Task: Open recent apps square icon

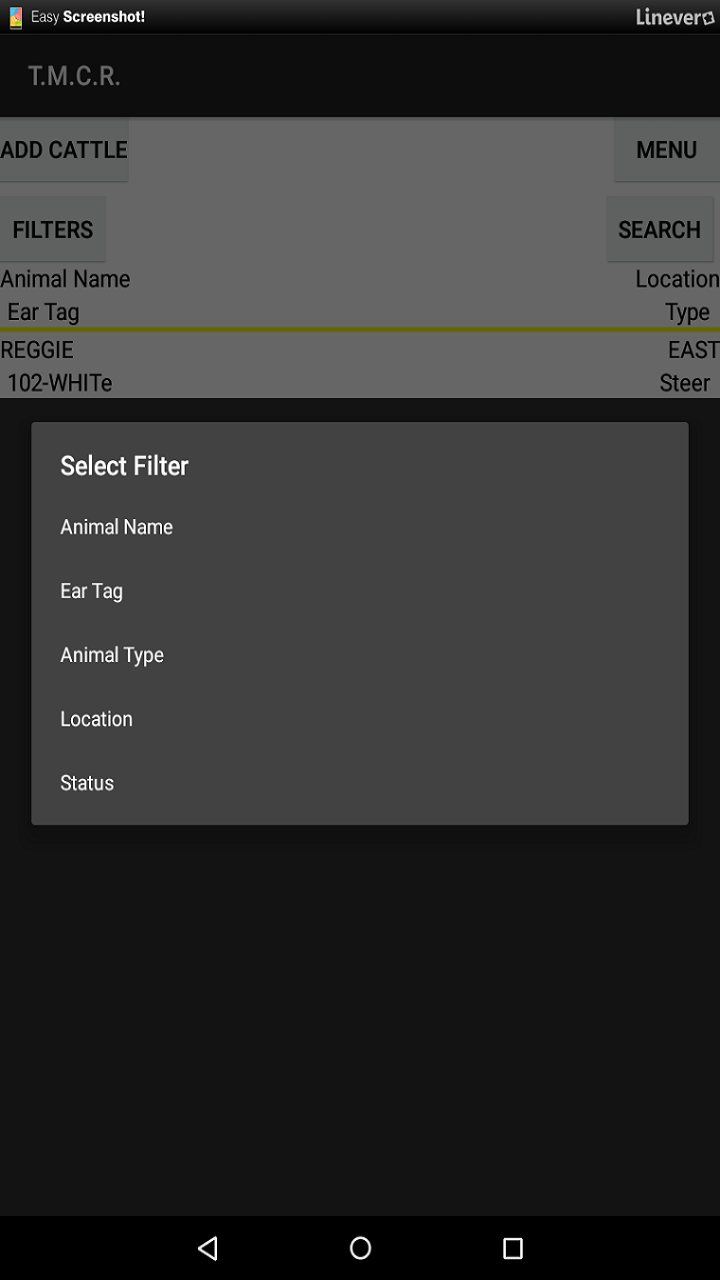Action: tap(512, 1247)
